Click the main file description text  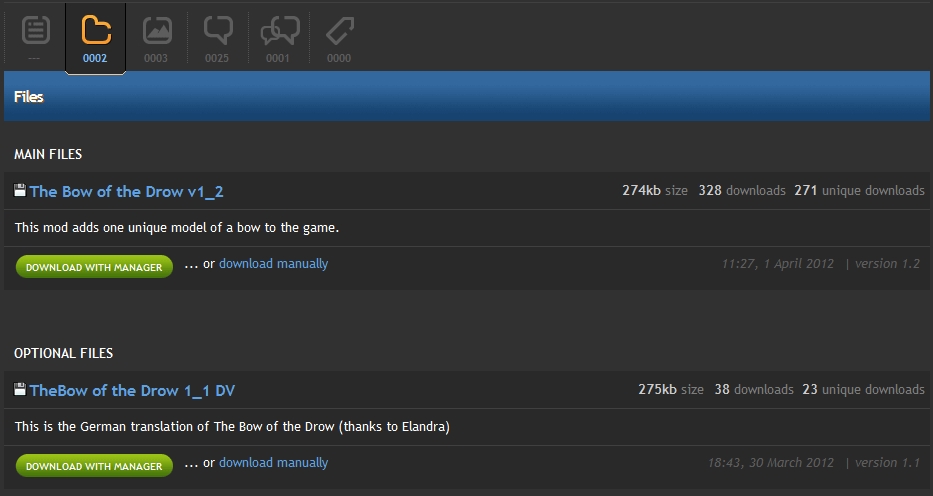tap(177, 228)
